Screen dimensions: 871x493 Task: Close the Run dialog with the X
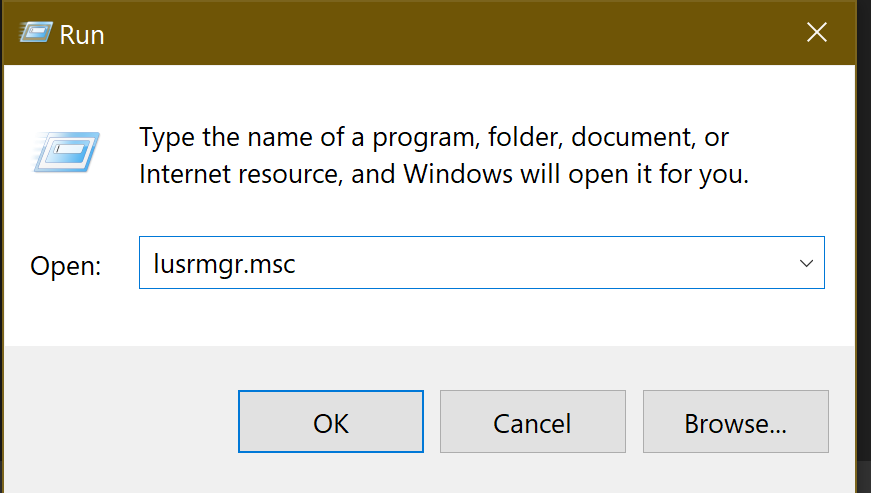click(x=816, y=33)
